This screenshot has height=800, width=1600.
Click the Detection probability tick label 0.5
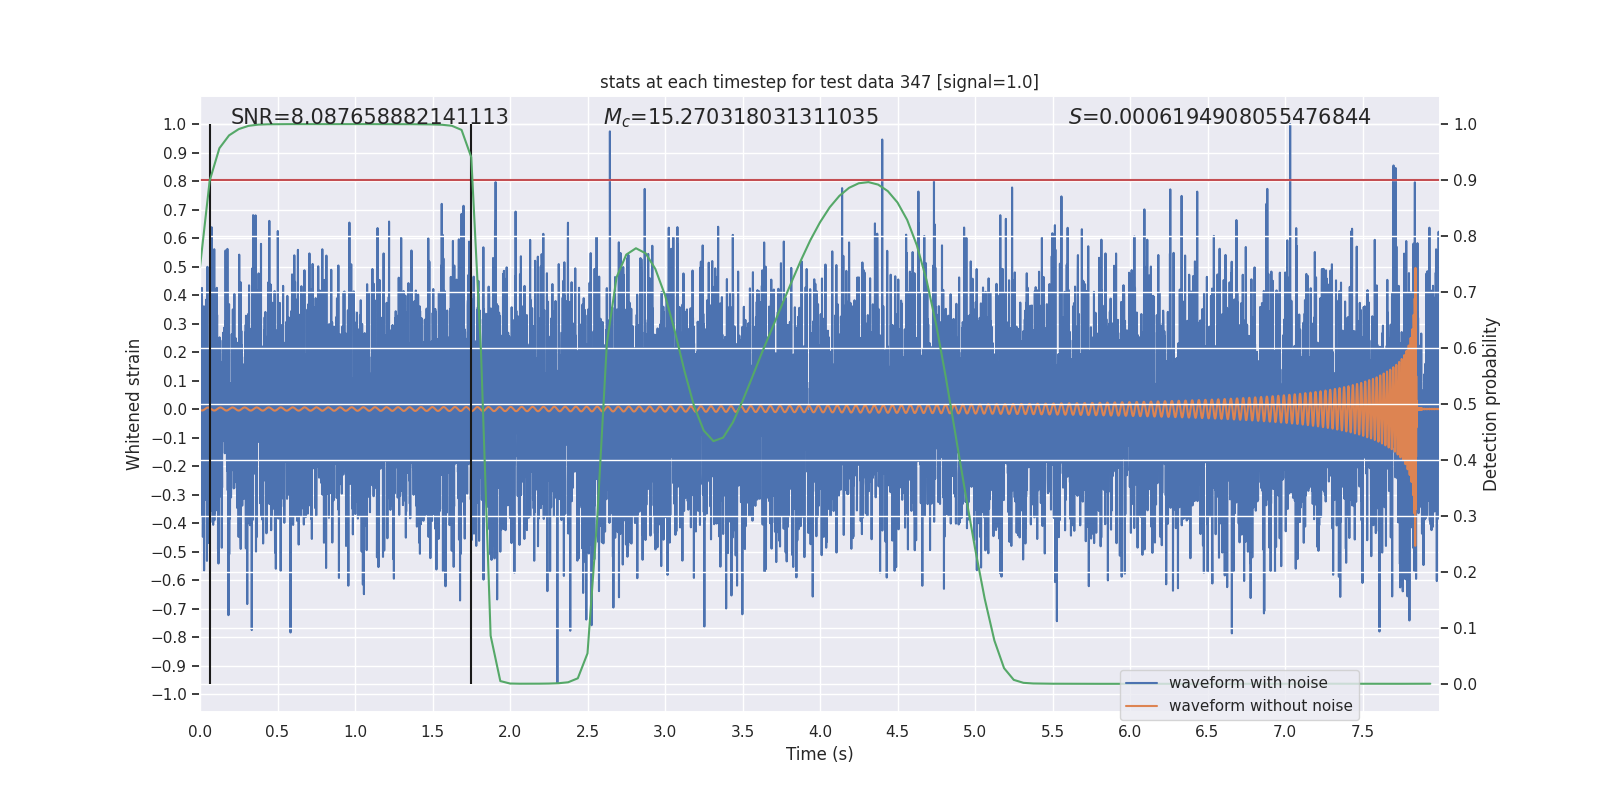pos(1465,404)
